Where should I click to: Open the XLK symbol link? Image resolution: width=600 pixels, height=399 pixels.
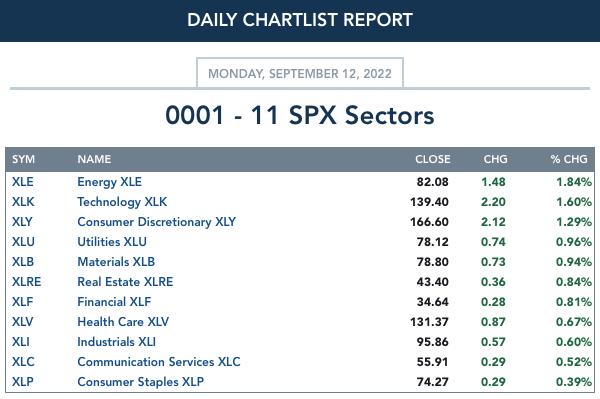(x=23, y=202)
